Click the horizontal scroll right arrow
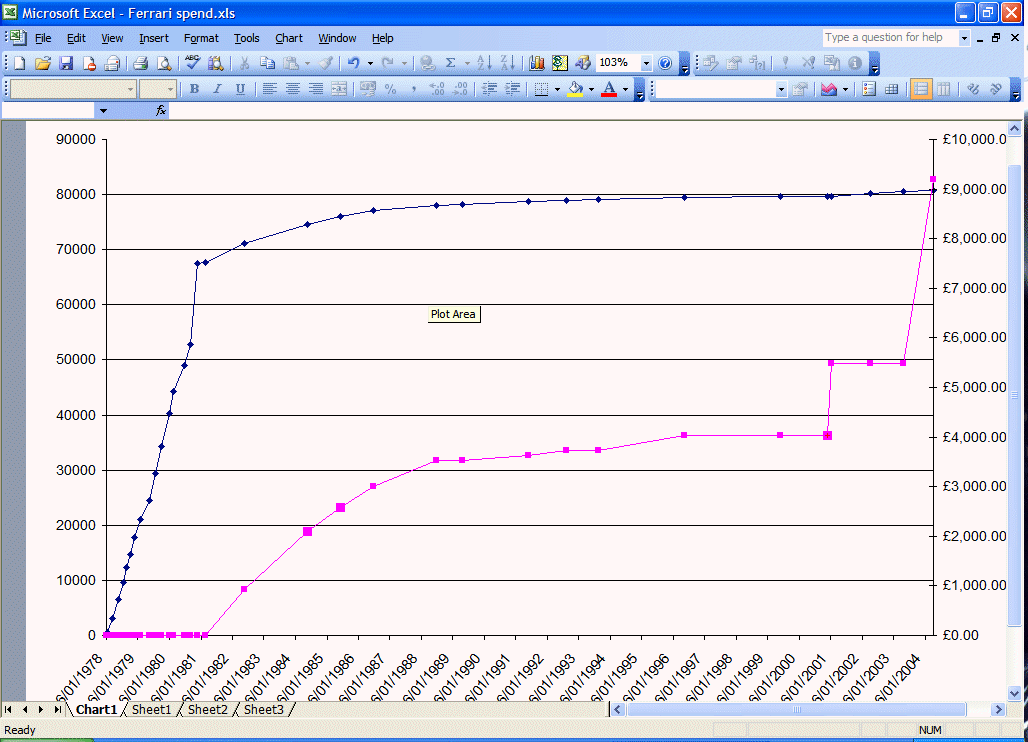The height and width of the screenshot is (742, 1028). pyautogui.click(x=998, y=709)
